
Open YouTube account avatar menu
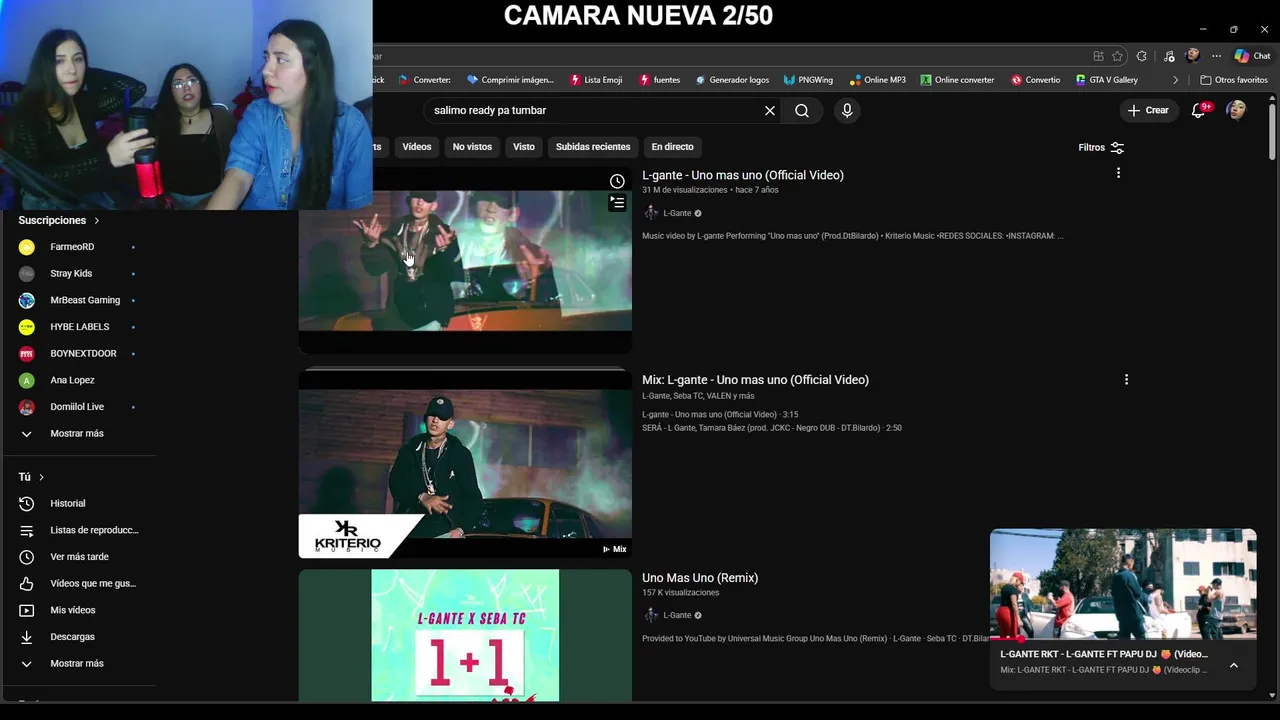click(1237, 110)
